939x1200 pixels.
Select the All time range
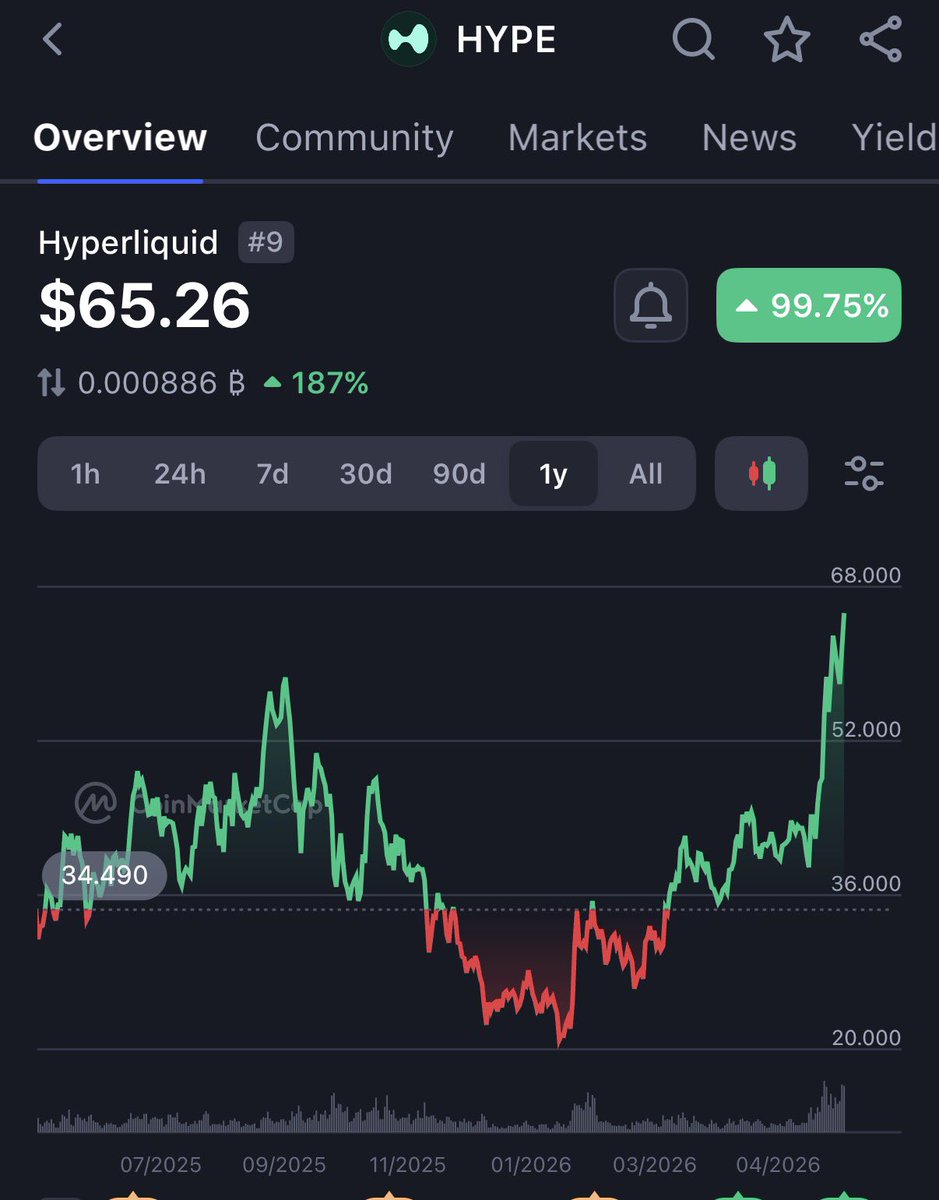tap(646, 473)
